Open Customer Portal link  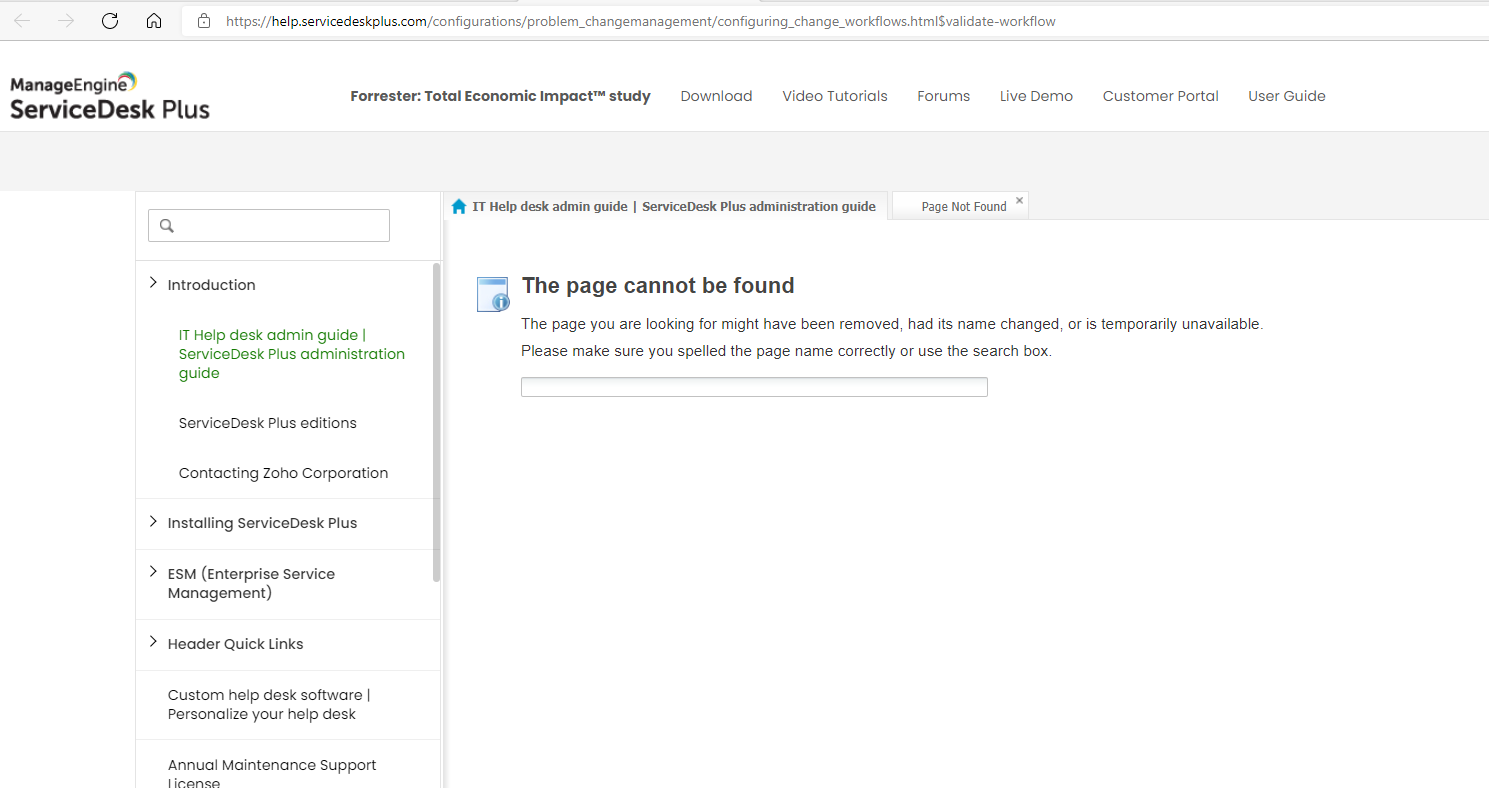tap(1160, 96)
